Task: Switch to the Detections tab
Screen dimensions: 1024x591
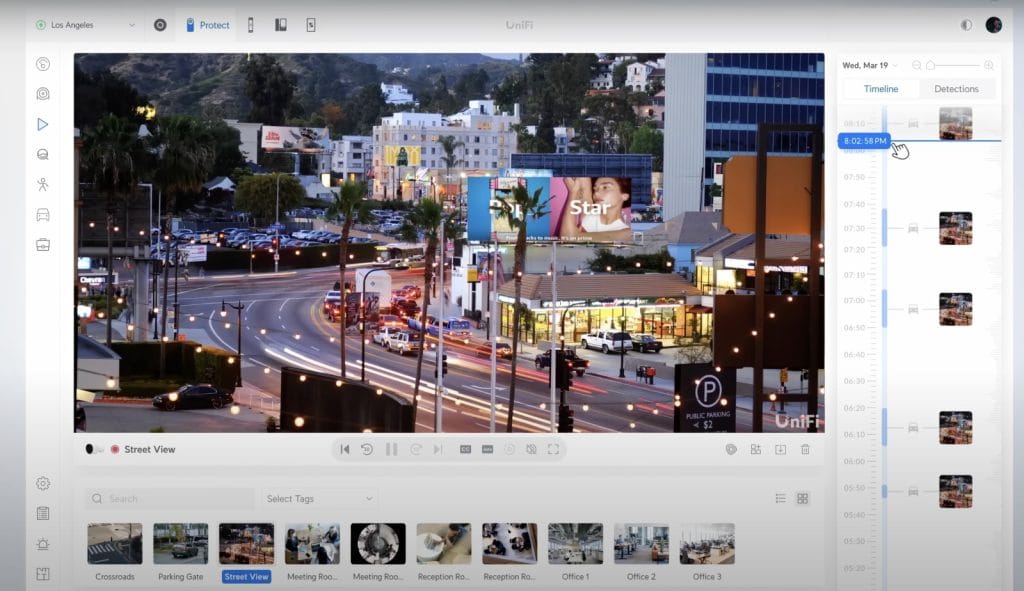Action: [x=956, y=88]
